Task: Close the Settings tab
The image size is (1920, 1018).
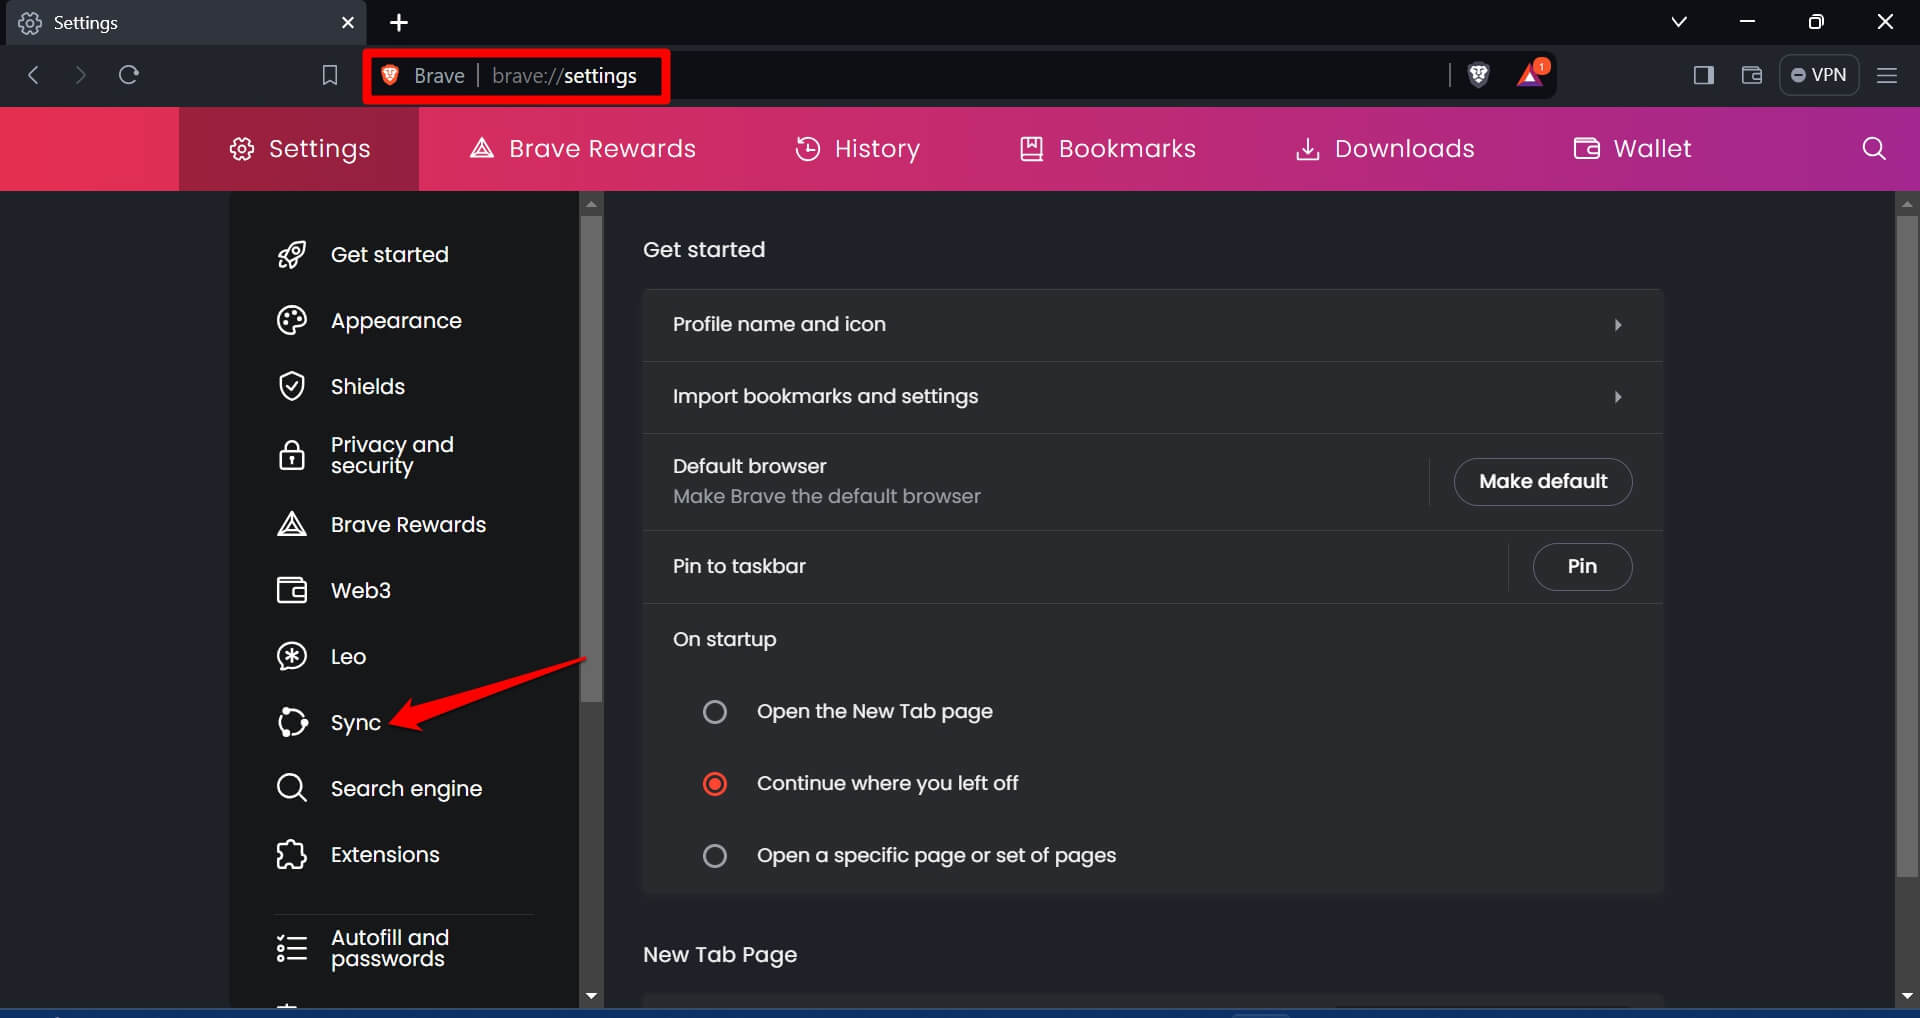Action: [347, 22]
